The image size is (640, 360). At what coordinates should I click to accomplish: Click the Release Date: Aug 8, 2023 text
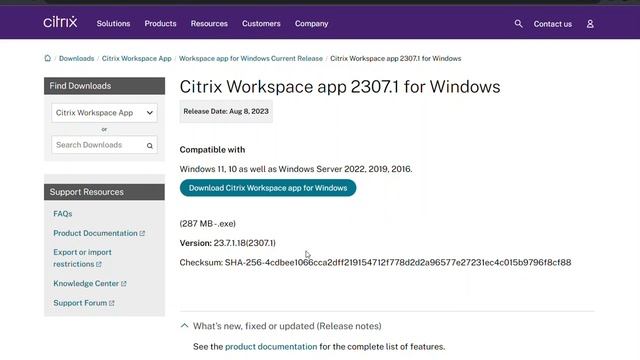tap(226, 111)
